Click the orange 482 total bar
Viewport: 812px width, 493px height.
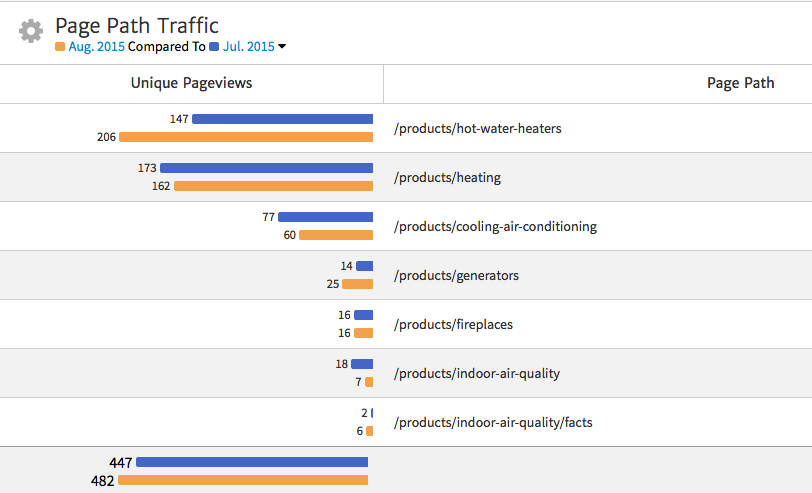pos(243,480)
